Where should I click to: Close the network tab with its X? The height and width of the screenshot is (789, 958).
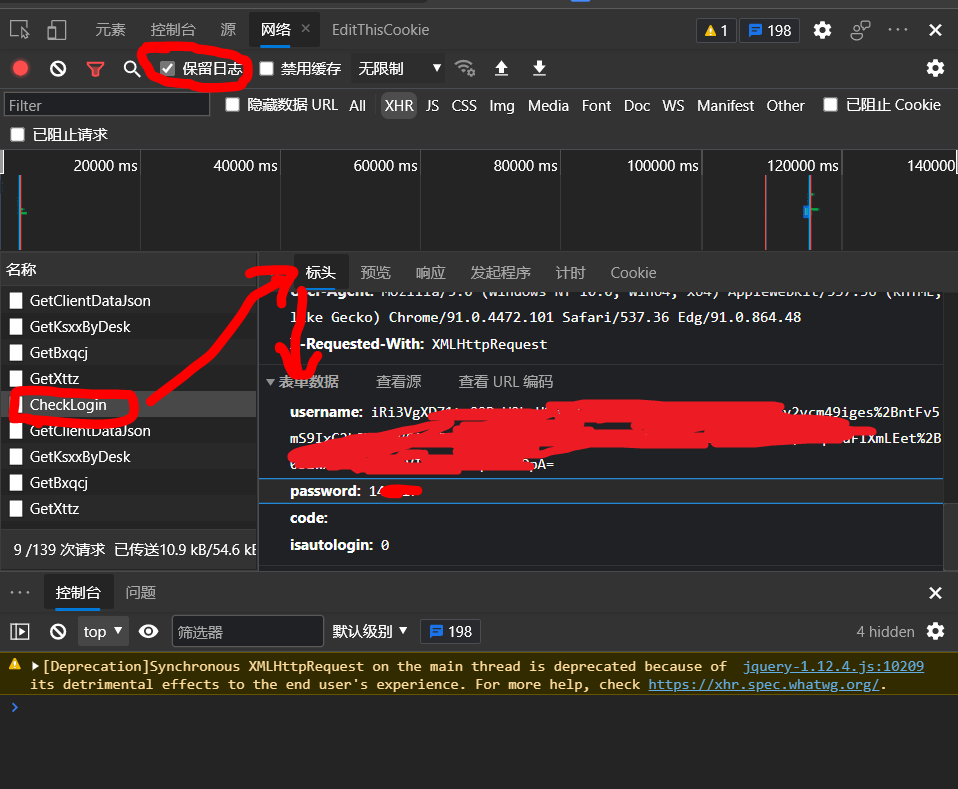coord(305,28)
